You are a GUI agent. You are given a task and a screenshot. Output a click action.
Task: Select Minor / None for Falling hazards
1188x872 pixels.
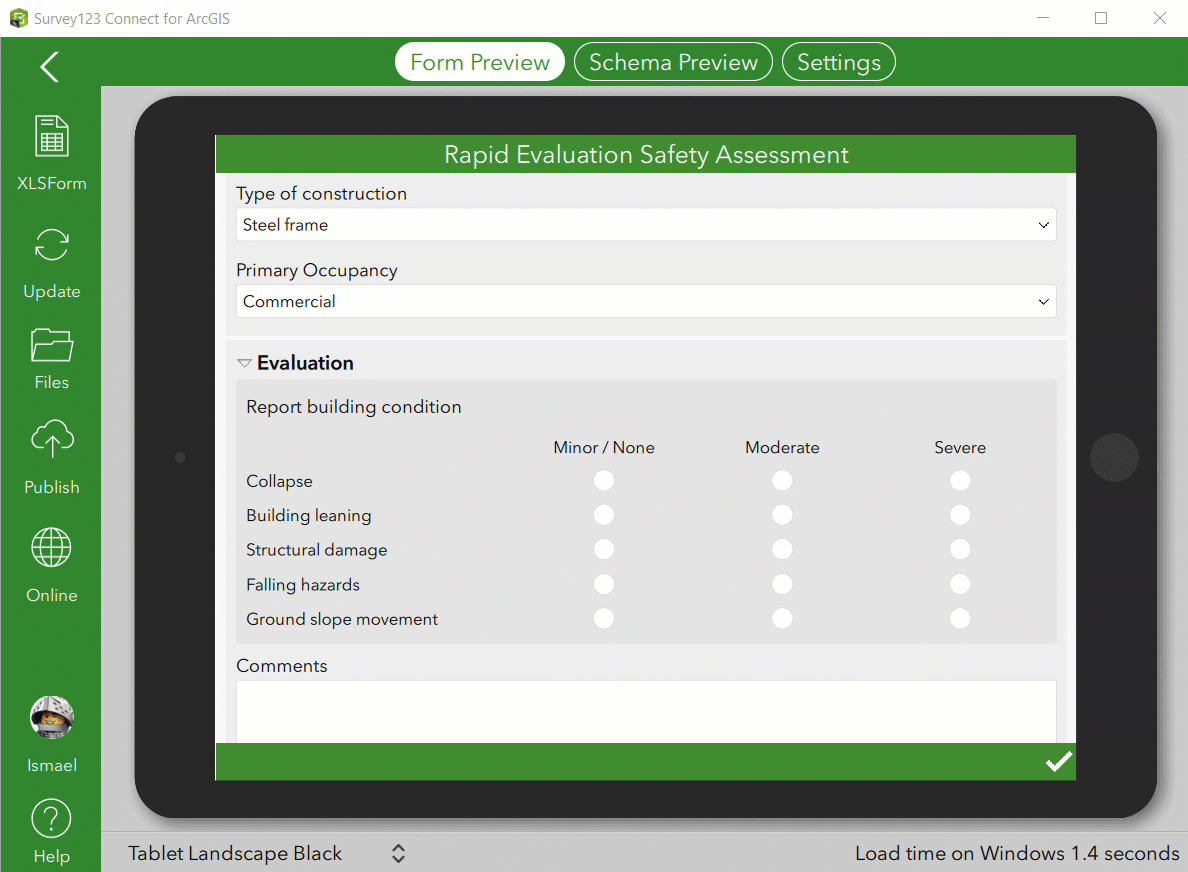click(x=604, y=584)
